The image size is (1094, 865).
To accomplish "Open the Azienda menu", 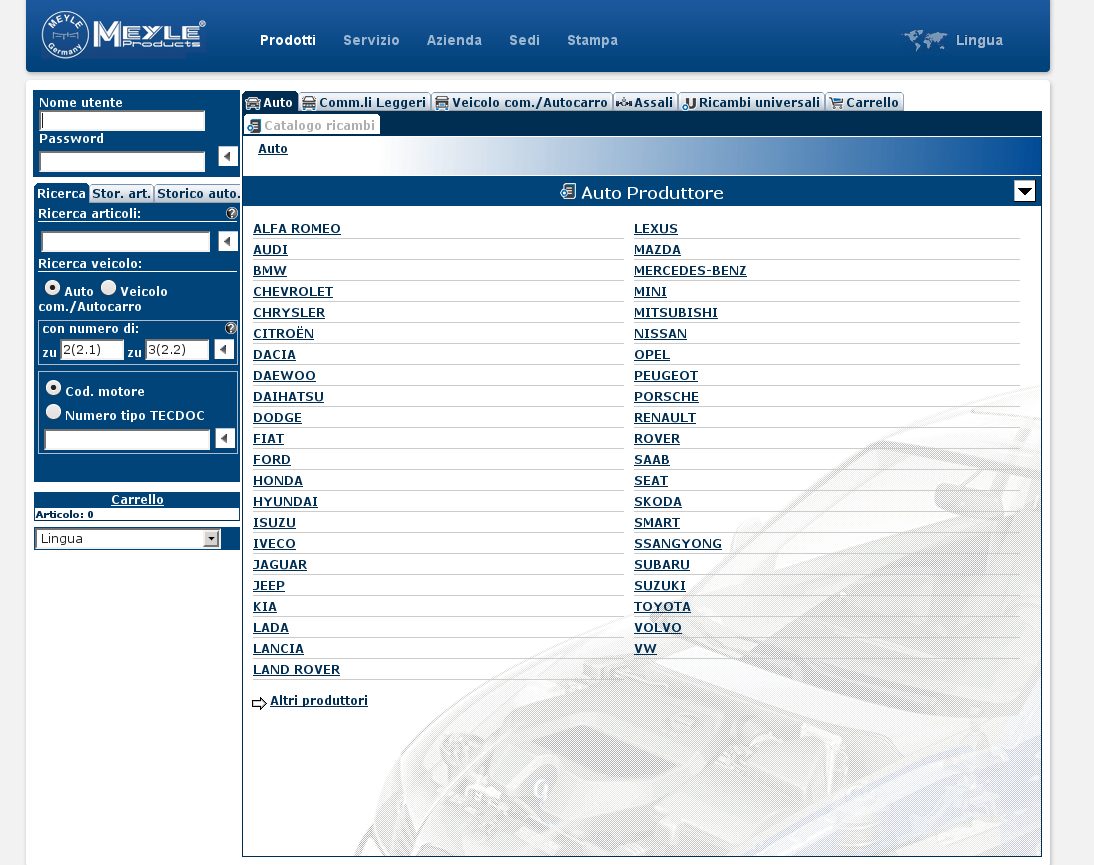I will pos(454,40).
